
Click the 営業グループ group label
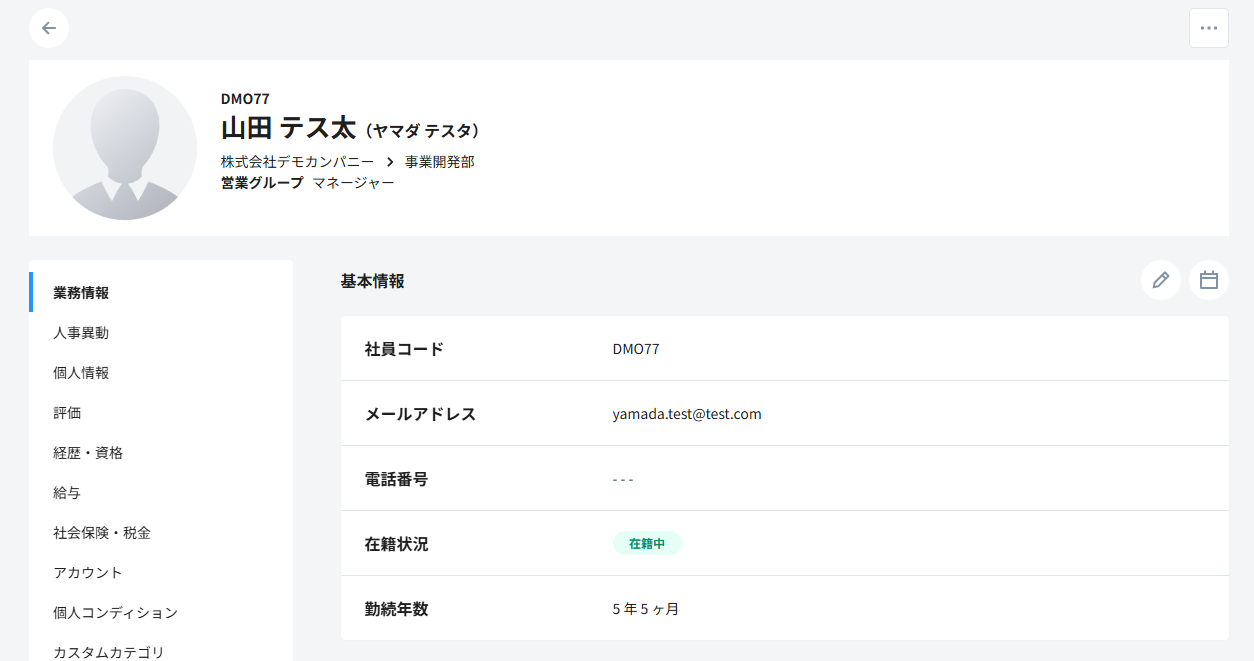(262, 183)
